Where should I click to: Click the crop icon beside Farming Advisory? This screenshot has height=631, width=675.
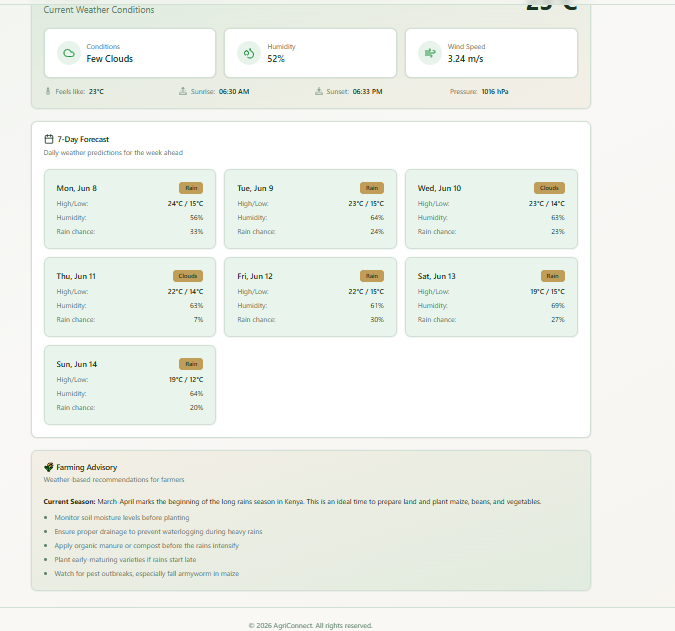tap(49, 467)
